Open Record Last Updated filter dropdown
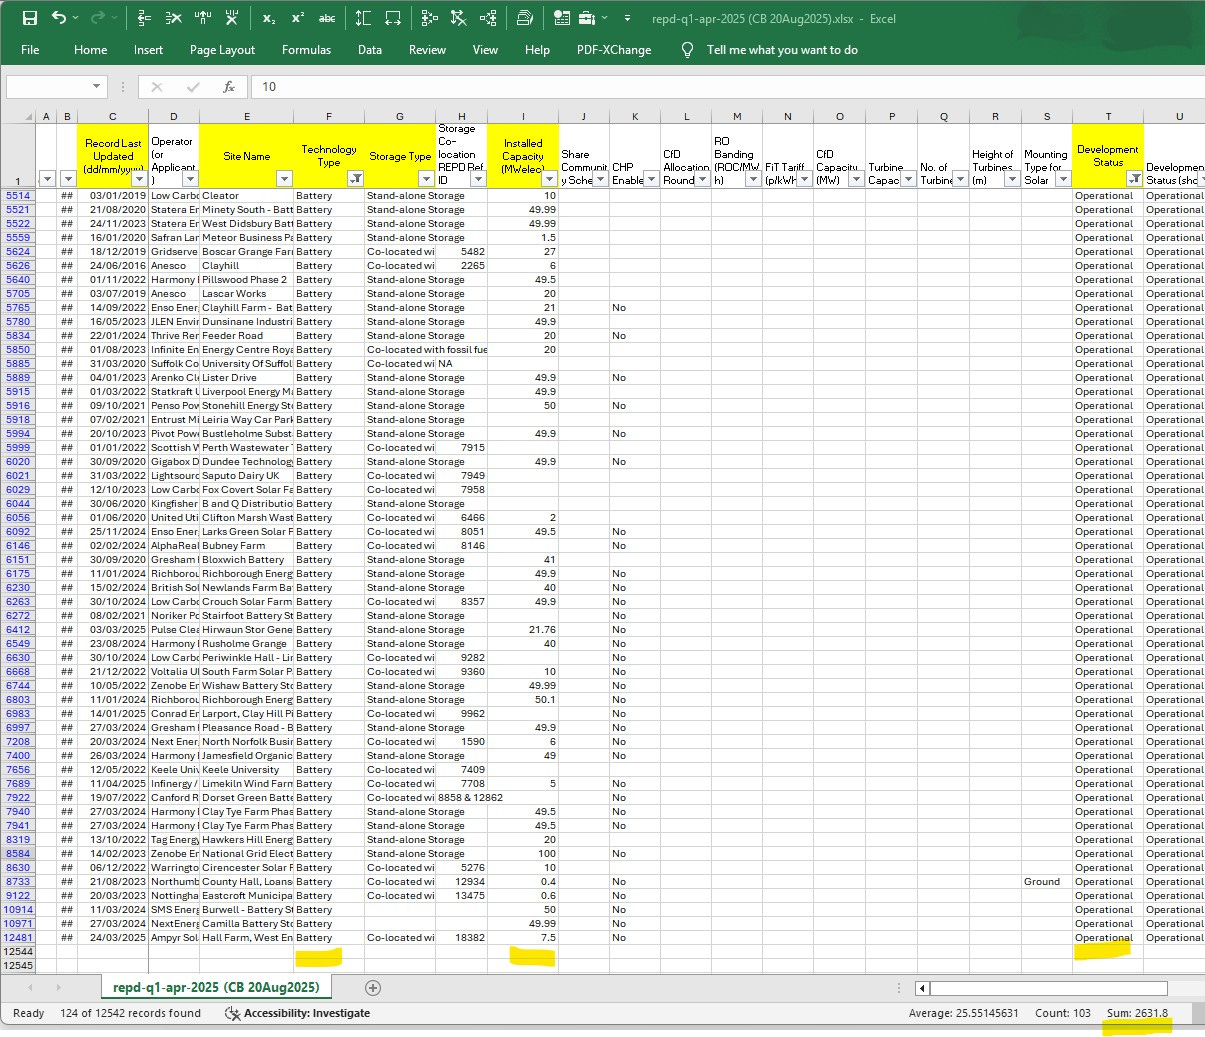1205x1037 pixels. 139,179
